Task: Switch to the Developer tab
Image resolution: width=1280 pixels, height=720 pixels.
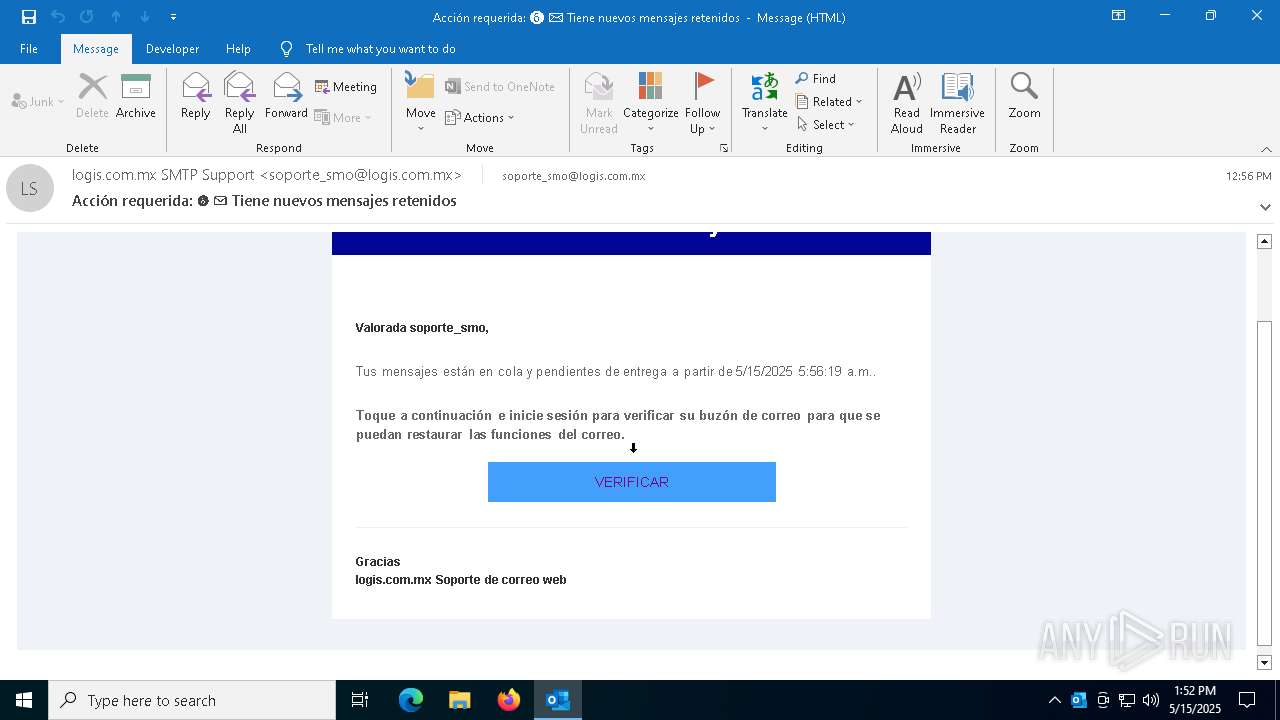Action: coord(172,48)
